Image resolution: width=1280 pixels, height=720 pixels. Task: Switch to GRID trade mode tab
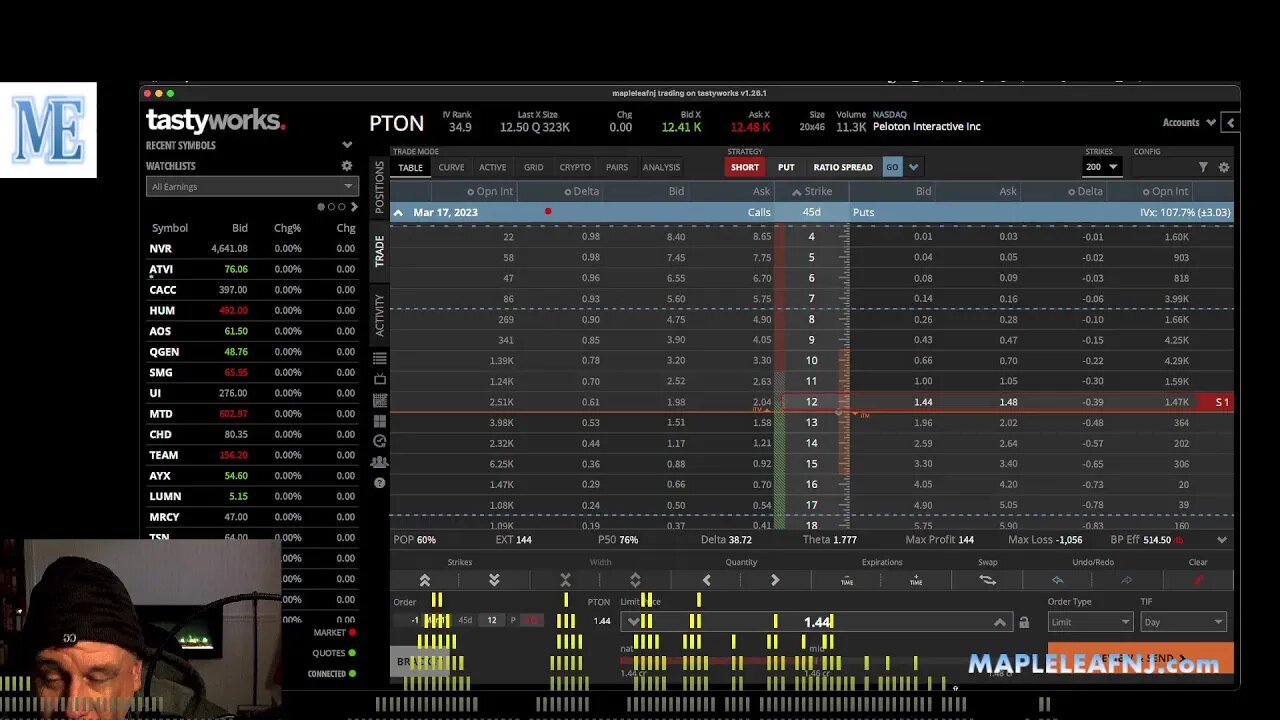pos(534,167)
